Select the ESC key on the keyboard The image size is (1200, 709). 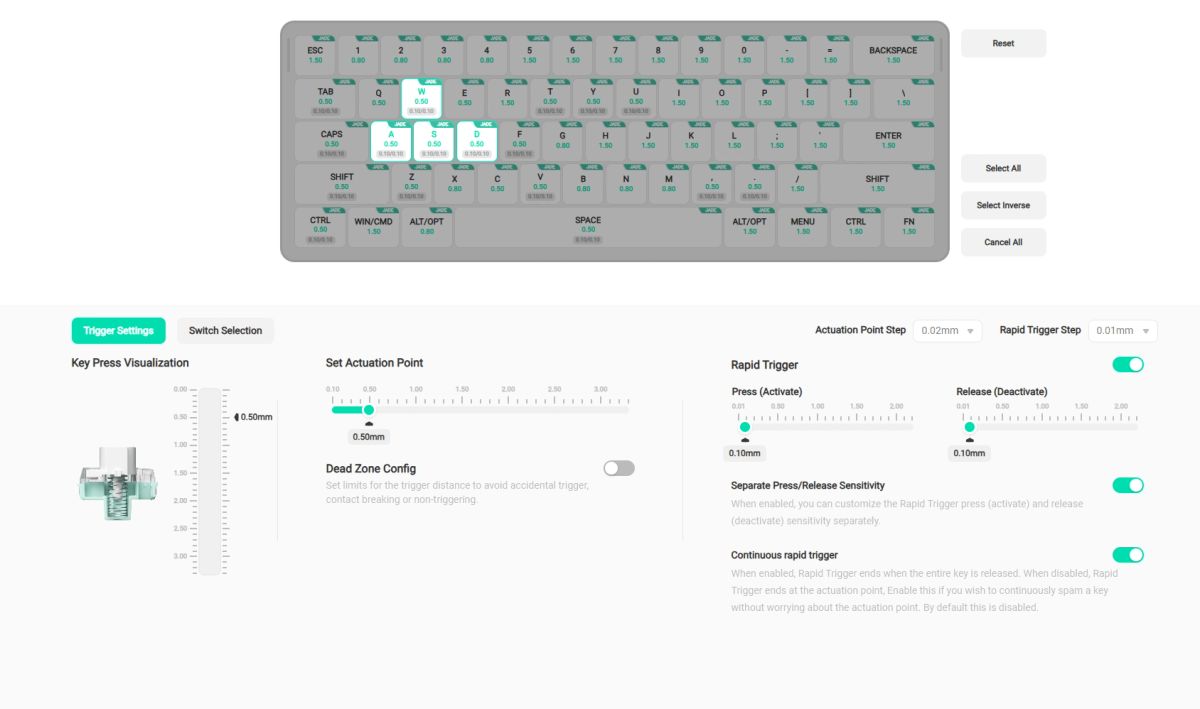(315, 55)
